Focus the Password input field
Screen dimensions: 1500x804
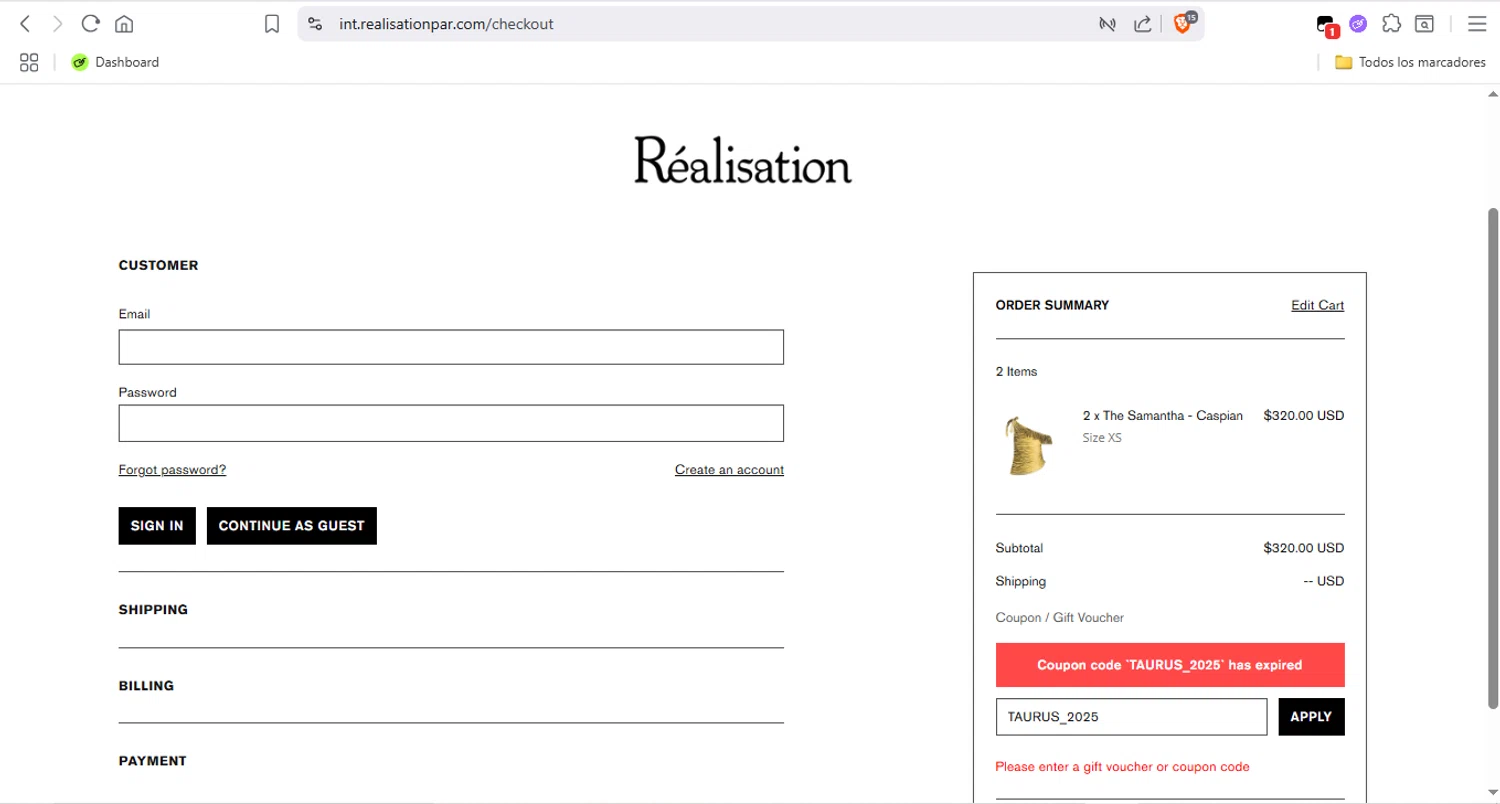[451, 423]
